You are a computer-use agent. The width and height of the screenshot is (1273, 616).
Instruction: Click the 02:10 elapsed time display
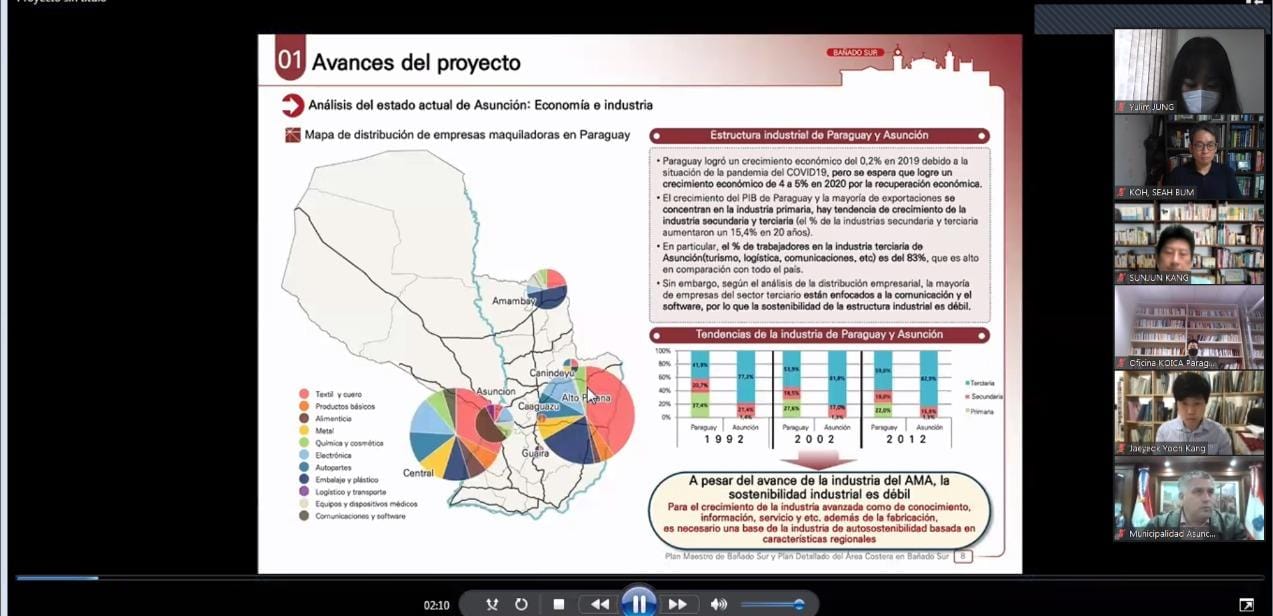(x=436, y=605)
